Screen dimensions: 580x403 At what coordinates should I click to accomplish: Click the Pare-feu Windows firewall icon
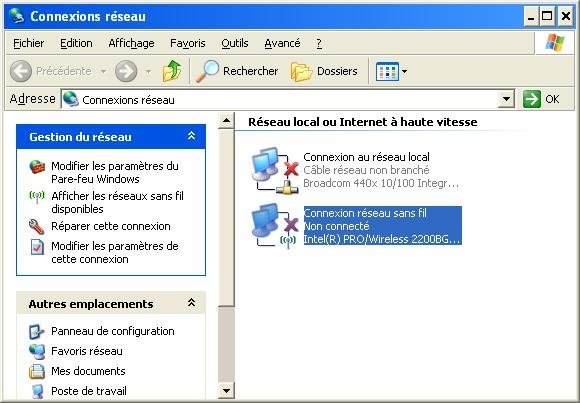[x=37, y=167]
